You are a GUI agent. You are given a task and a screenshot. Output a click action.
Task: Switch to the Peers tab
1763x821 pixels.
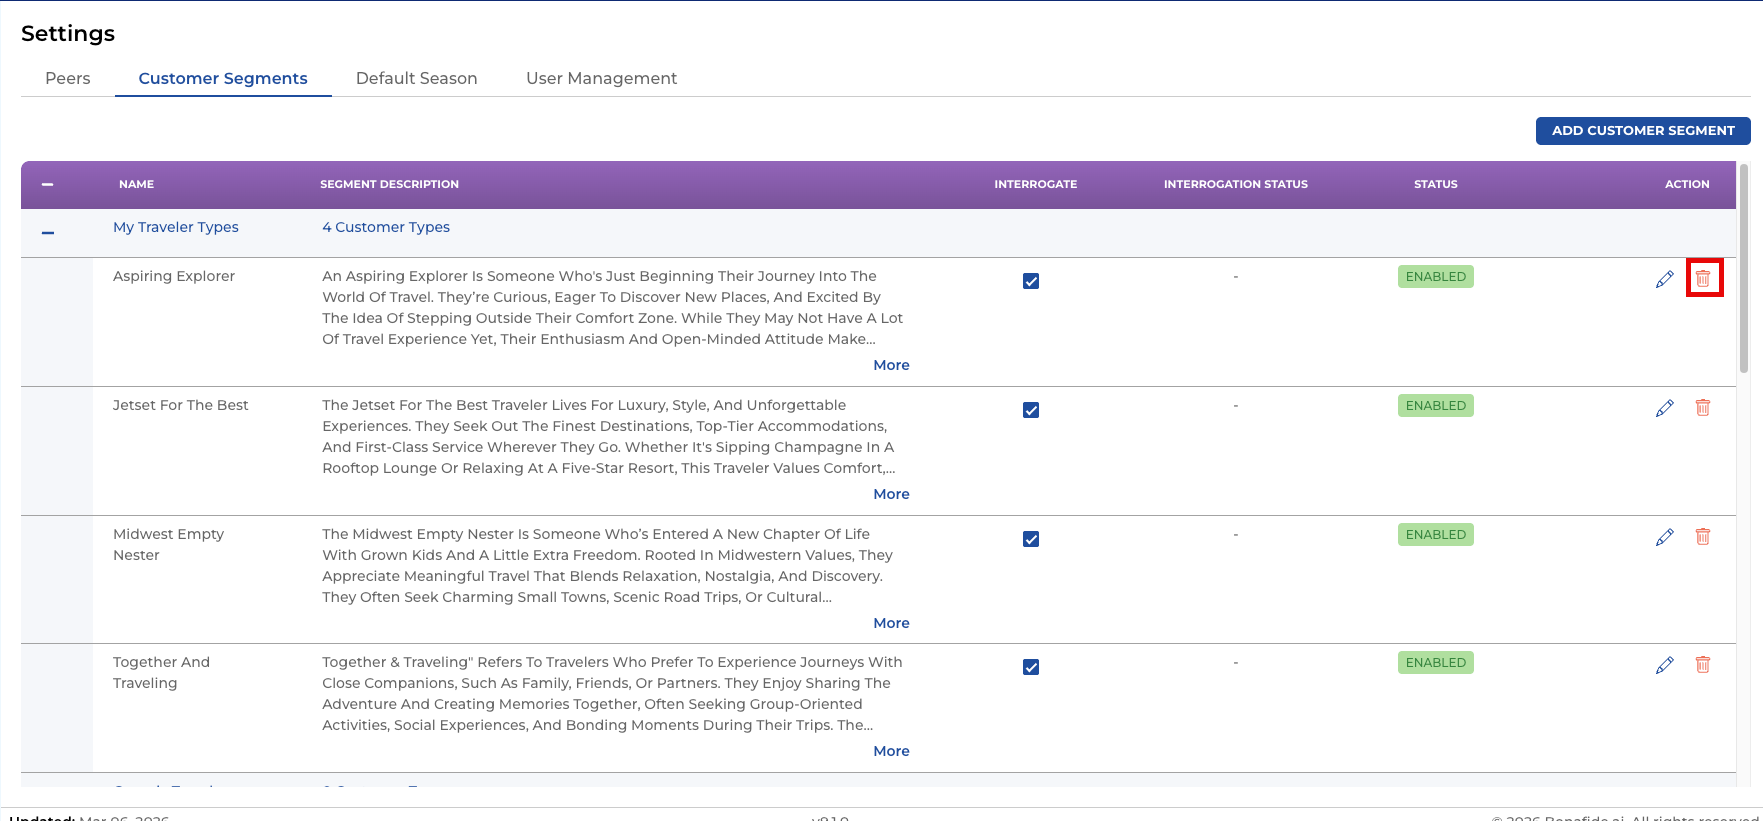[68, 78]
